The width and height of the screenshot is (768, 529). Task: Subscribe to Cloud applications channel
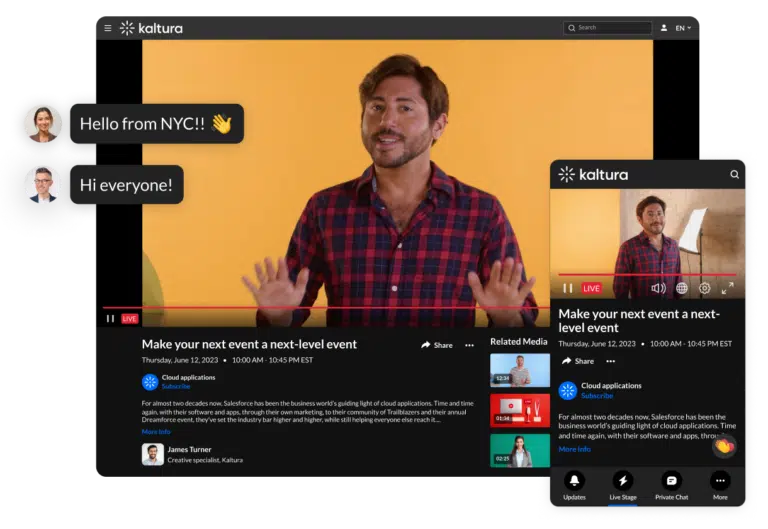(x=176, y=386)
